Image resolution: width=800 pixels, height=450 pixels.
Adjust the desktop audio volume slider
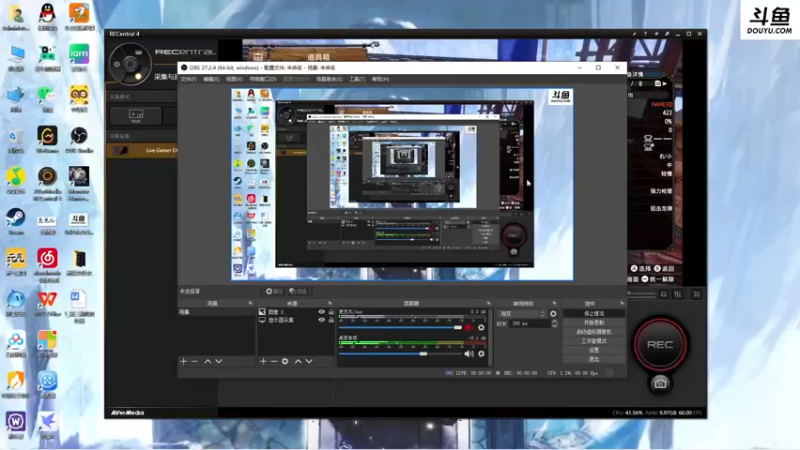pyautogui.click(x=401, y=354)
